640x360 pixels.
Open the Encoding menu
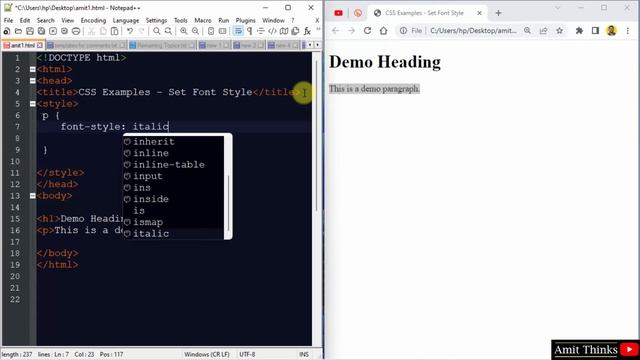(93, 20)
